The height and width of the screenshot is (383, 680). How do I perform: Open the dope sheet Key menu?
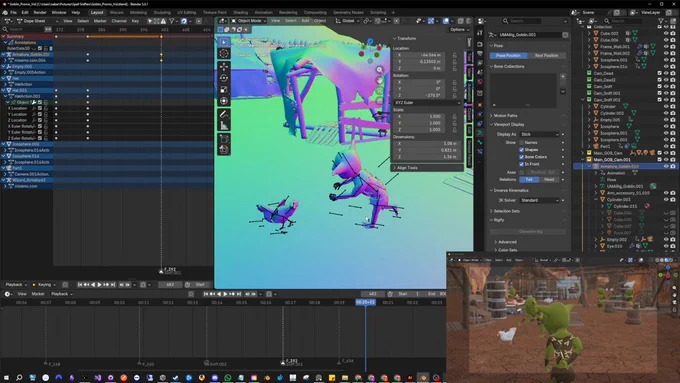click(135, 21)
